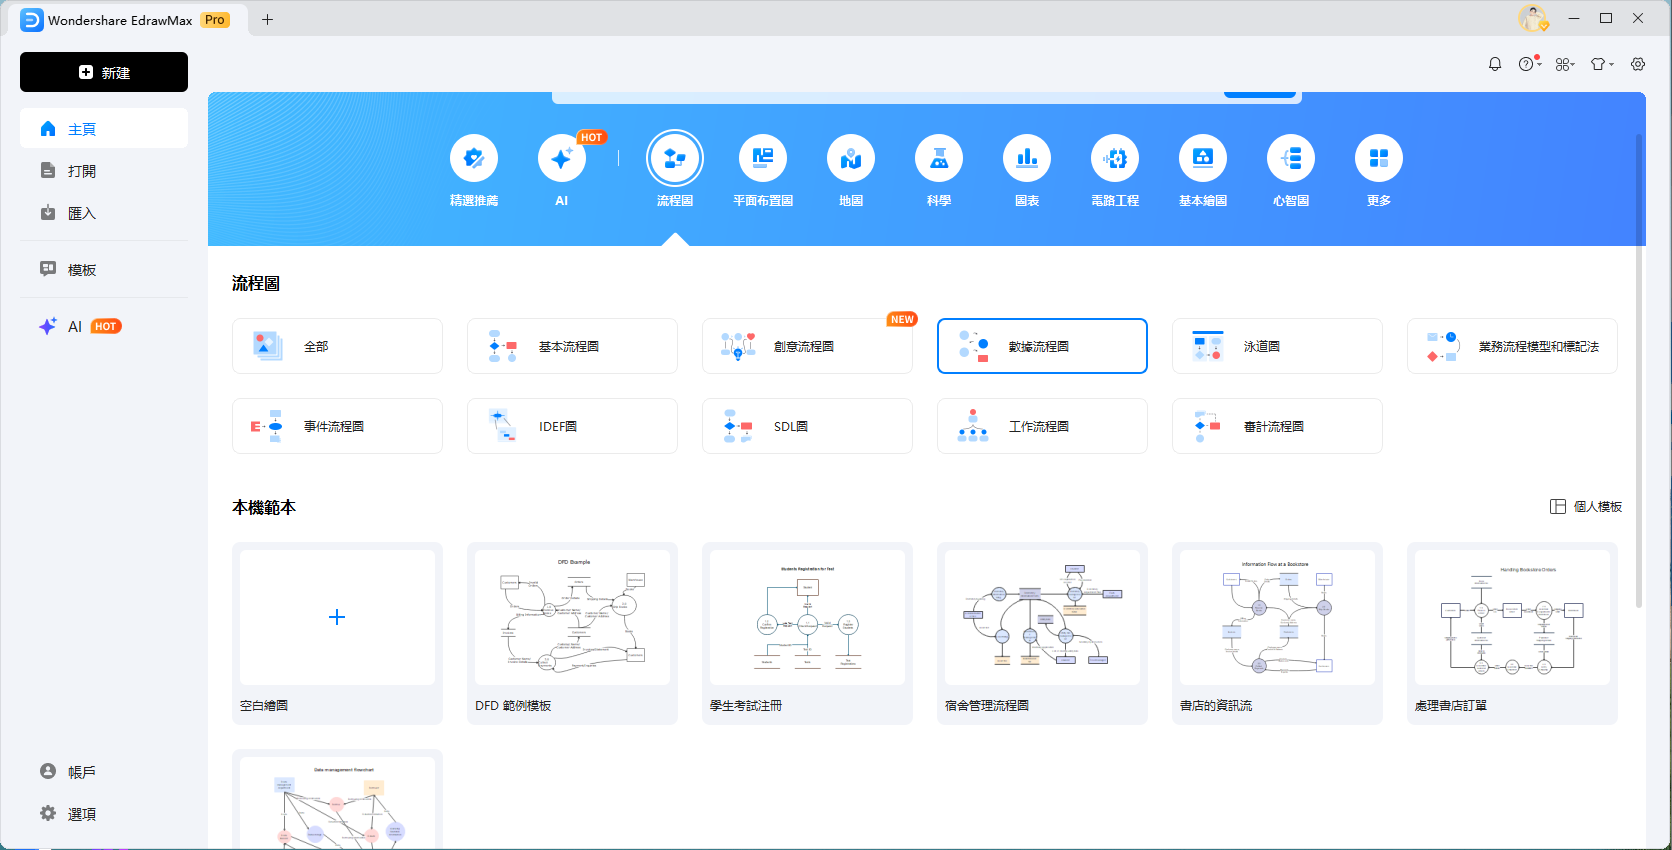The image size is (1672, 850).
Task: Select the 平面布置圖 category icon
Action: (x=762, y=159)
